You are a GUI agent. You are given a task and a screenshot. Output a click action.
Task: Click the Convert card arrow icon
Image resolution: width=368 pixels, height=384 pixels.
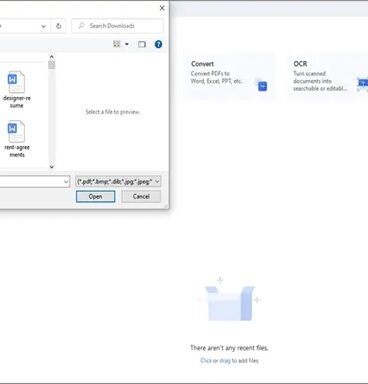pos(262,86)
